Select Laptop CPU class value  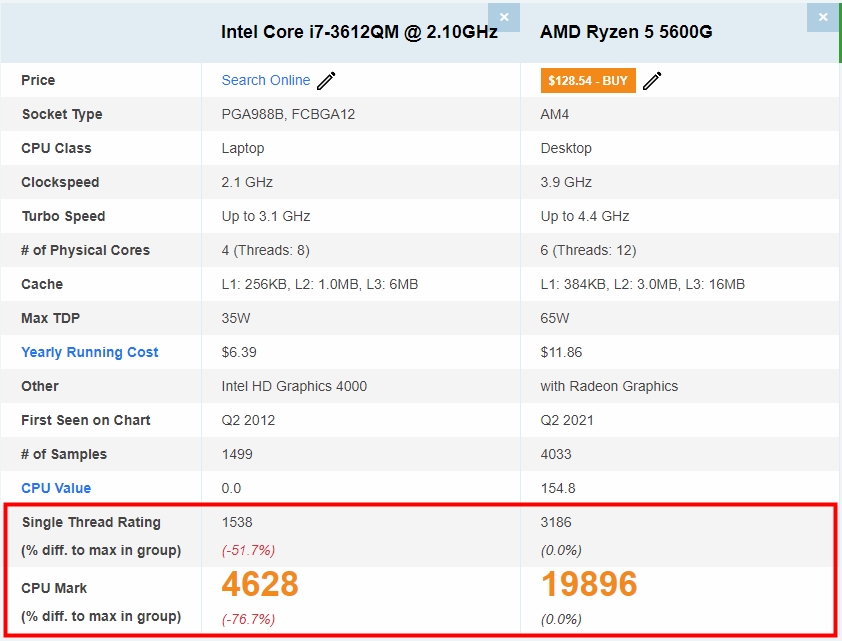coord(243,148)
